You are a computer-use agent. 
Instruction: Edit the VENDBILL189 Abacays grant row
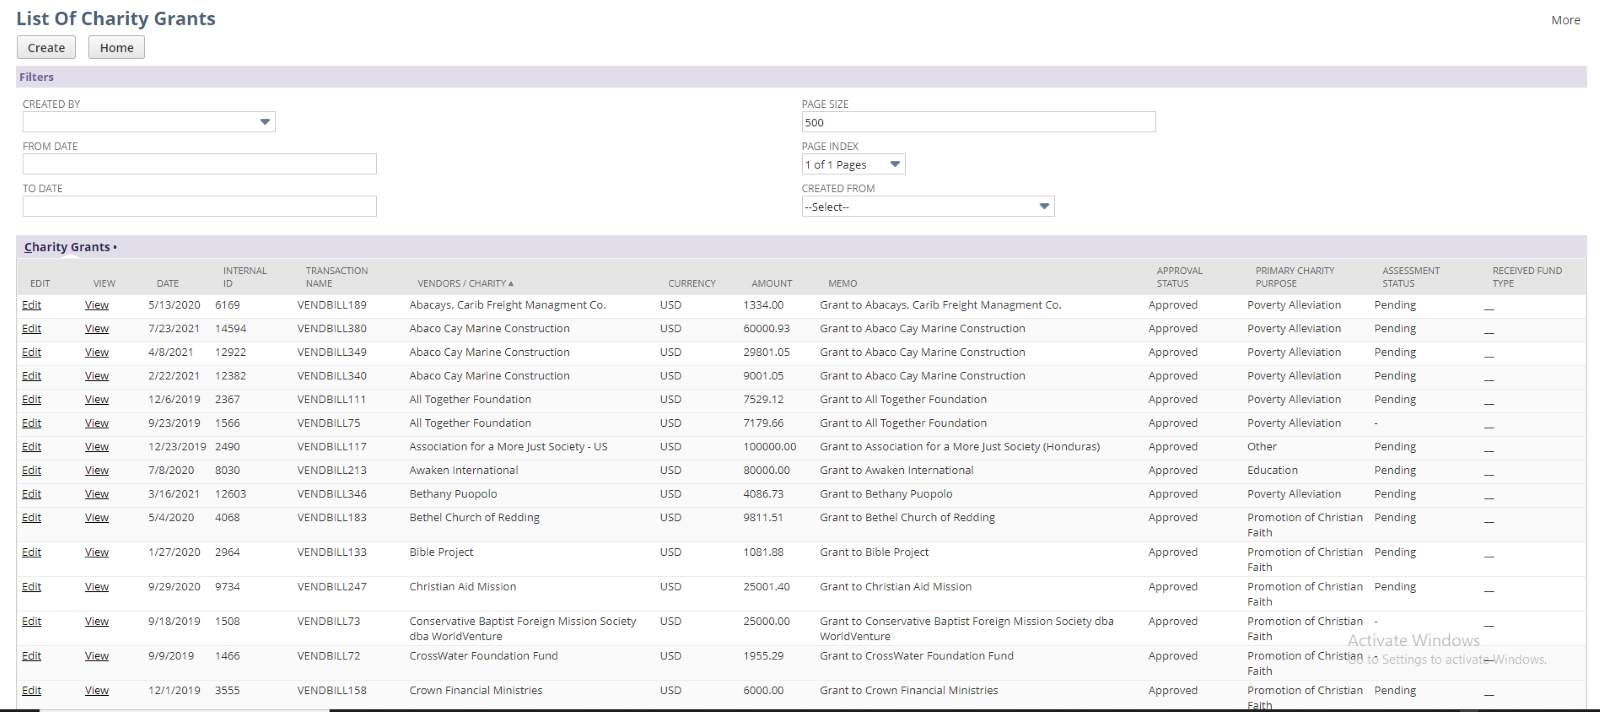coord(32,305)
